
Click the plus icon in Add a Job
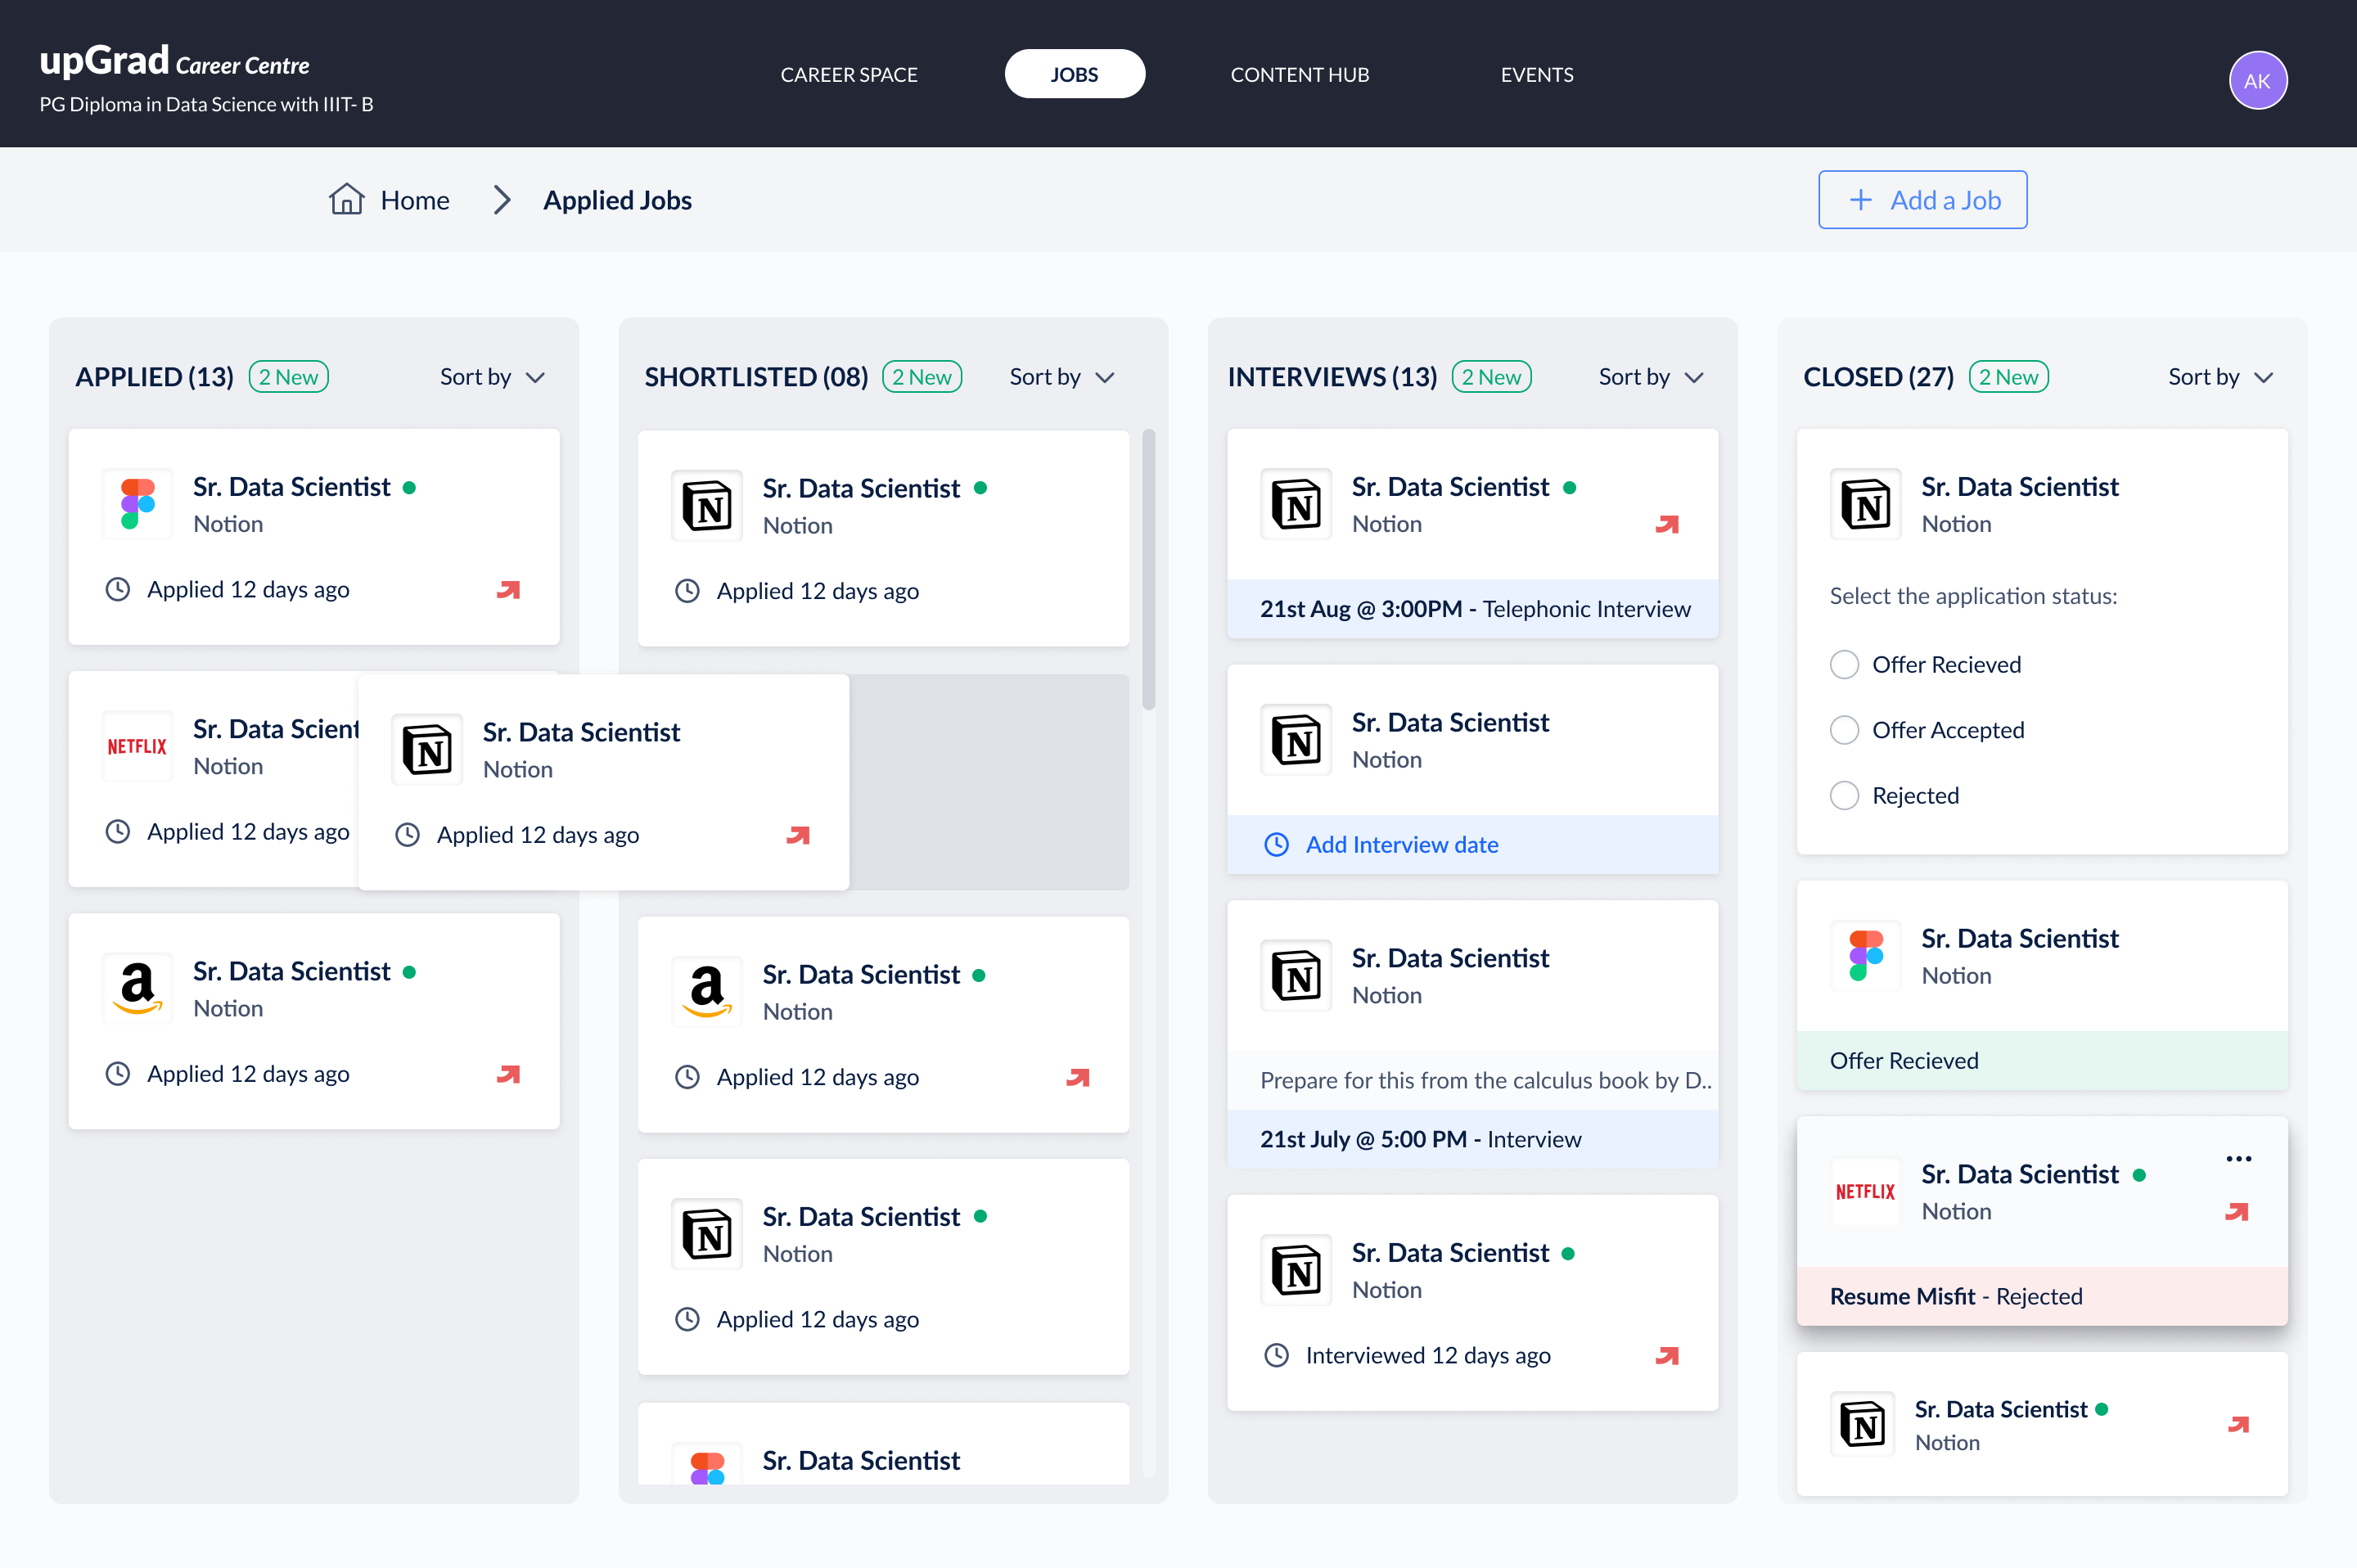pyautogui.click(x=1860, y=200)
